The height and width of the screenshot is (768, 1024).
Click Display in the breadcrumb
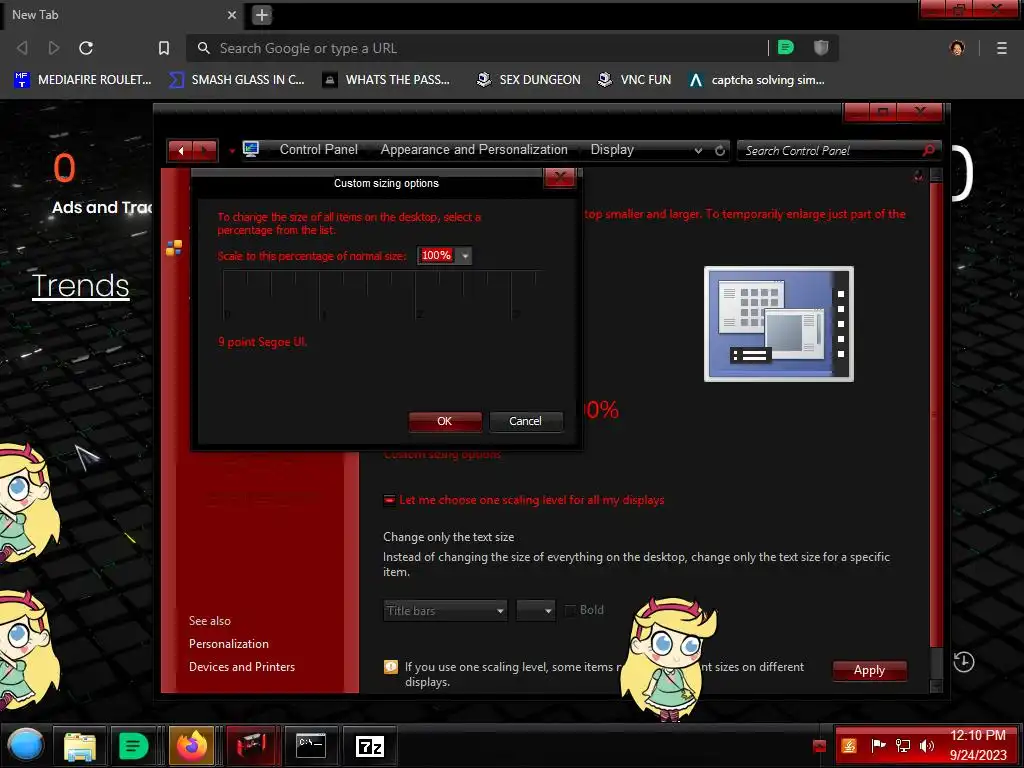tap(612, 150)
